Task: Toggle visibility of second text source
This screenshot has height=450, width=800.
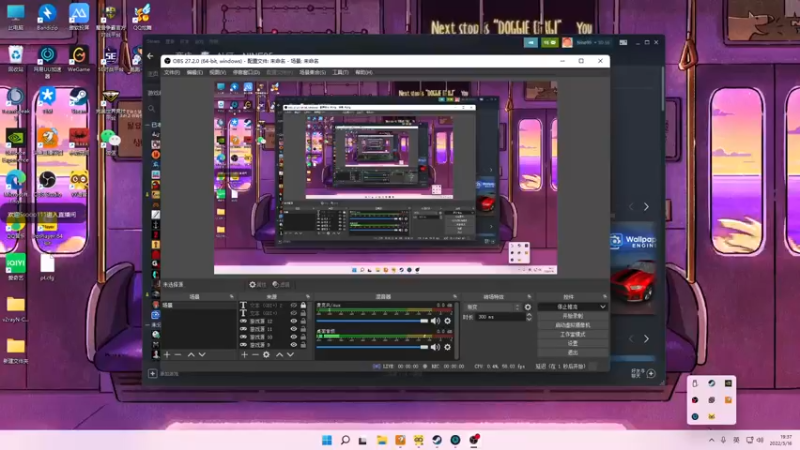Action: coord(293,313)
